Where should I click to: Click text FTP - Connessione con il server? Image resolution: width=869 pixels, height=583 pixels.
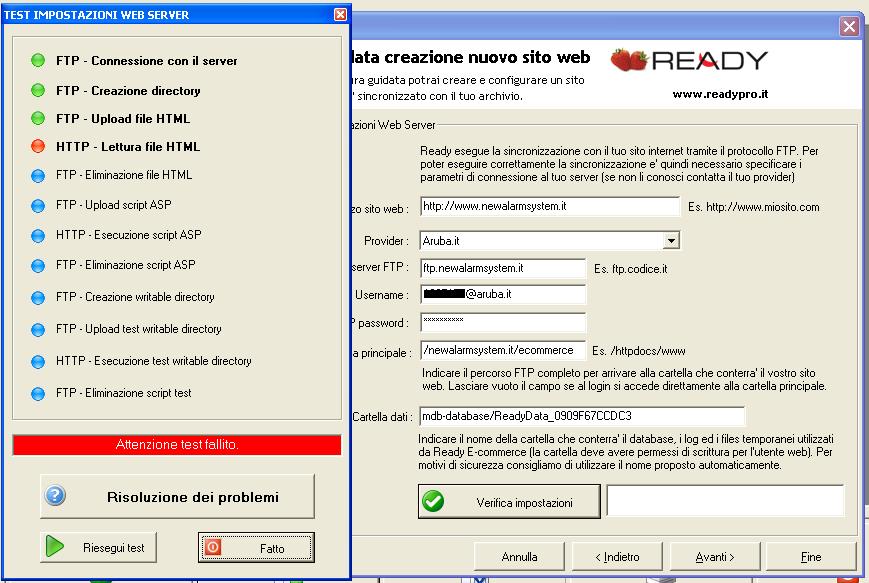146,61
